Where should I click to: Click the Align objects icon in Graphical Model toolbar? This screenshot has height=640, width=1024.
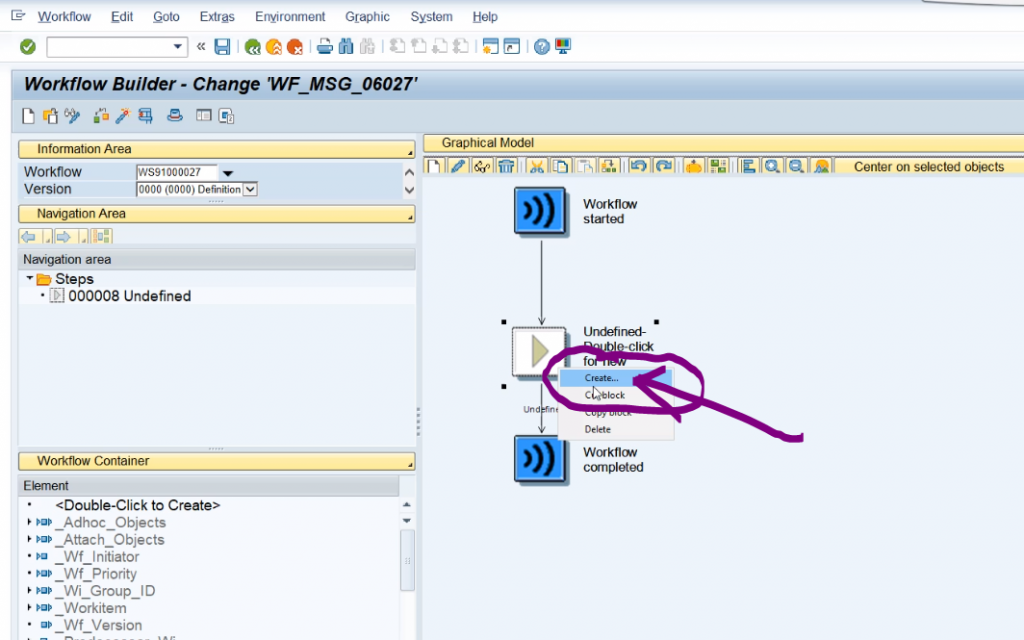tap(748, 167)
